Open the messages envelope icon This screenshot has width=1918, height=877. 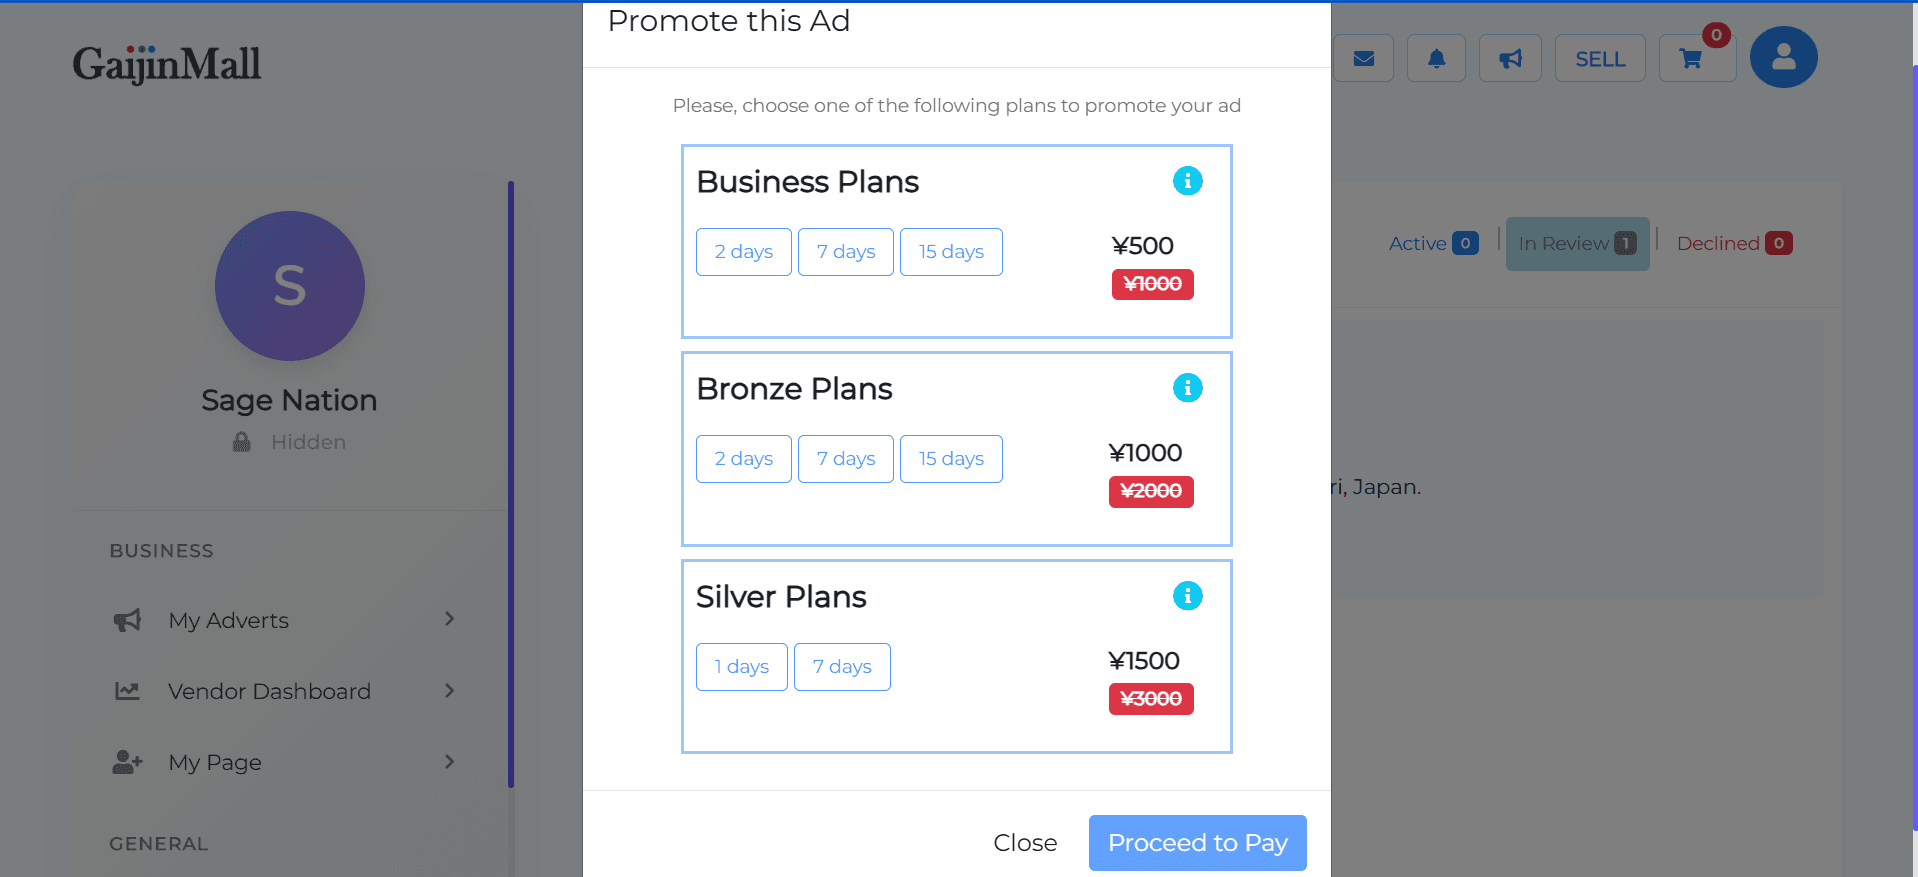coord(1363,58)
